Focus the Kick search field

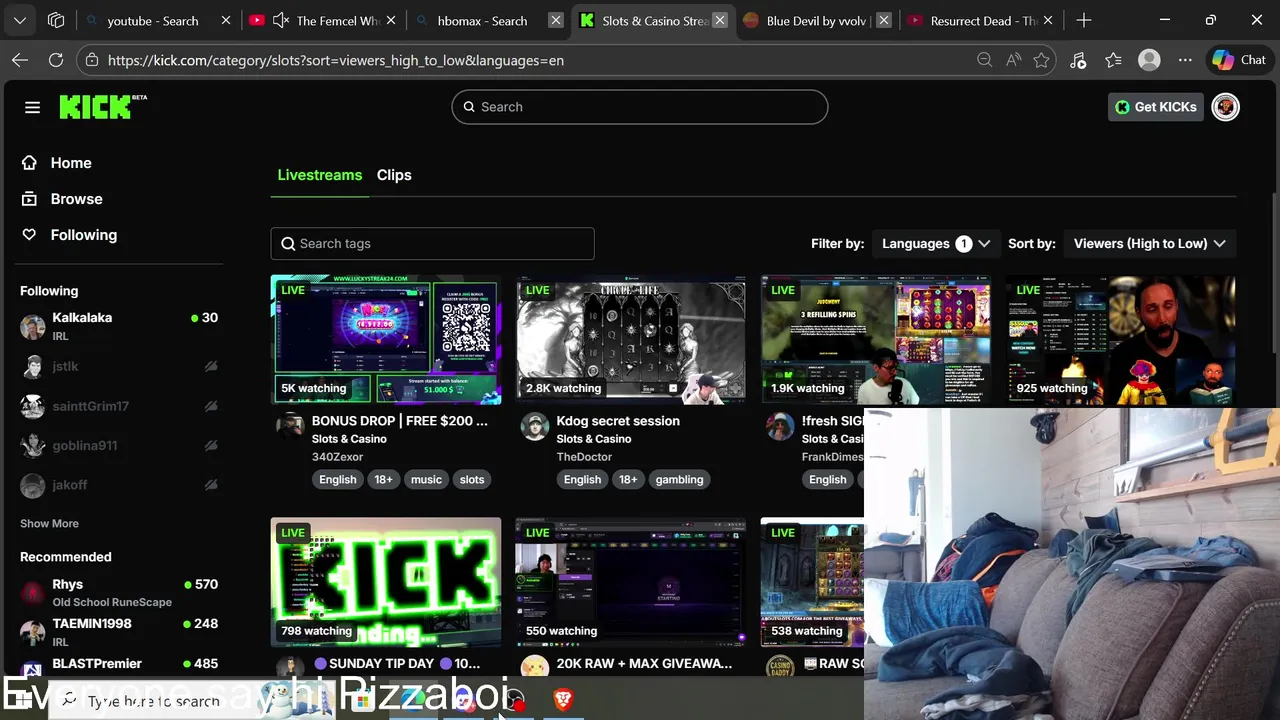point(640,107)
